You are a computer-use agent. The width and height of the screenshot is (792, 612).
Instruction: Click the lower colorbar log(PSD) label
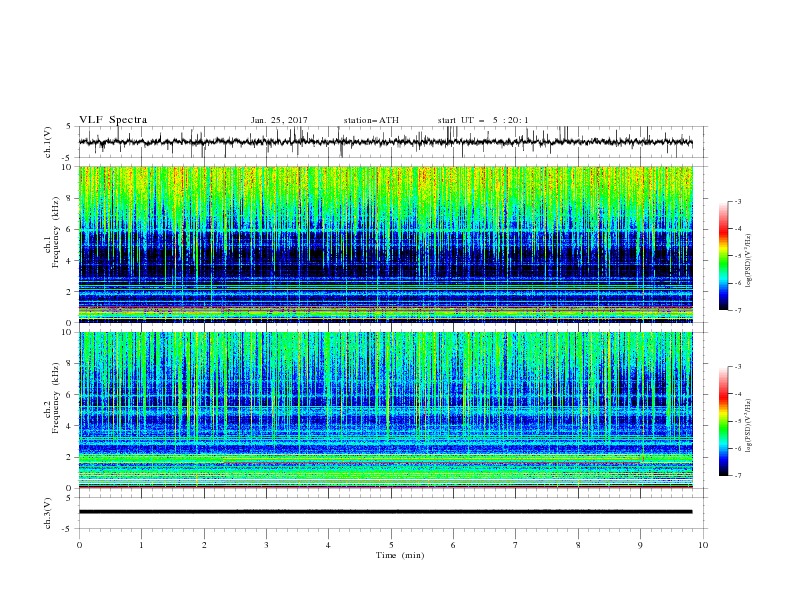749,426
